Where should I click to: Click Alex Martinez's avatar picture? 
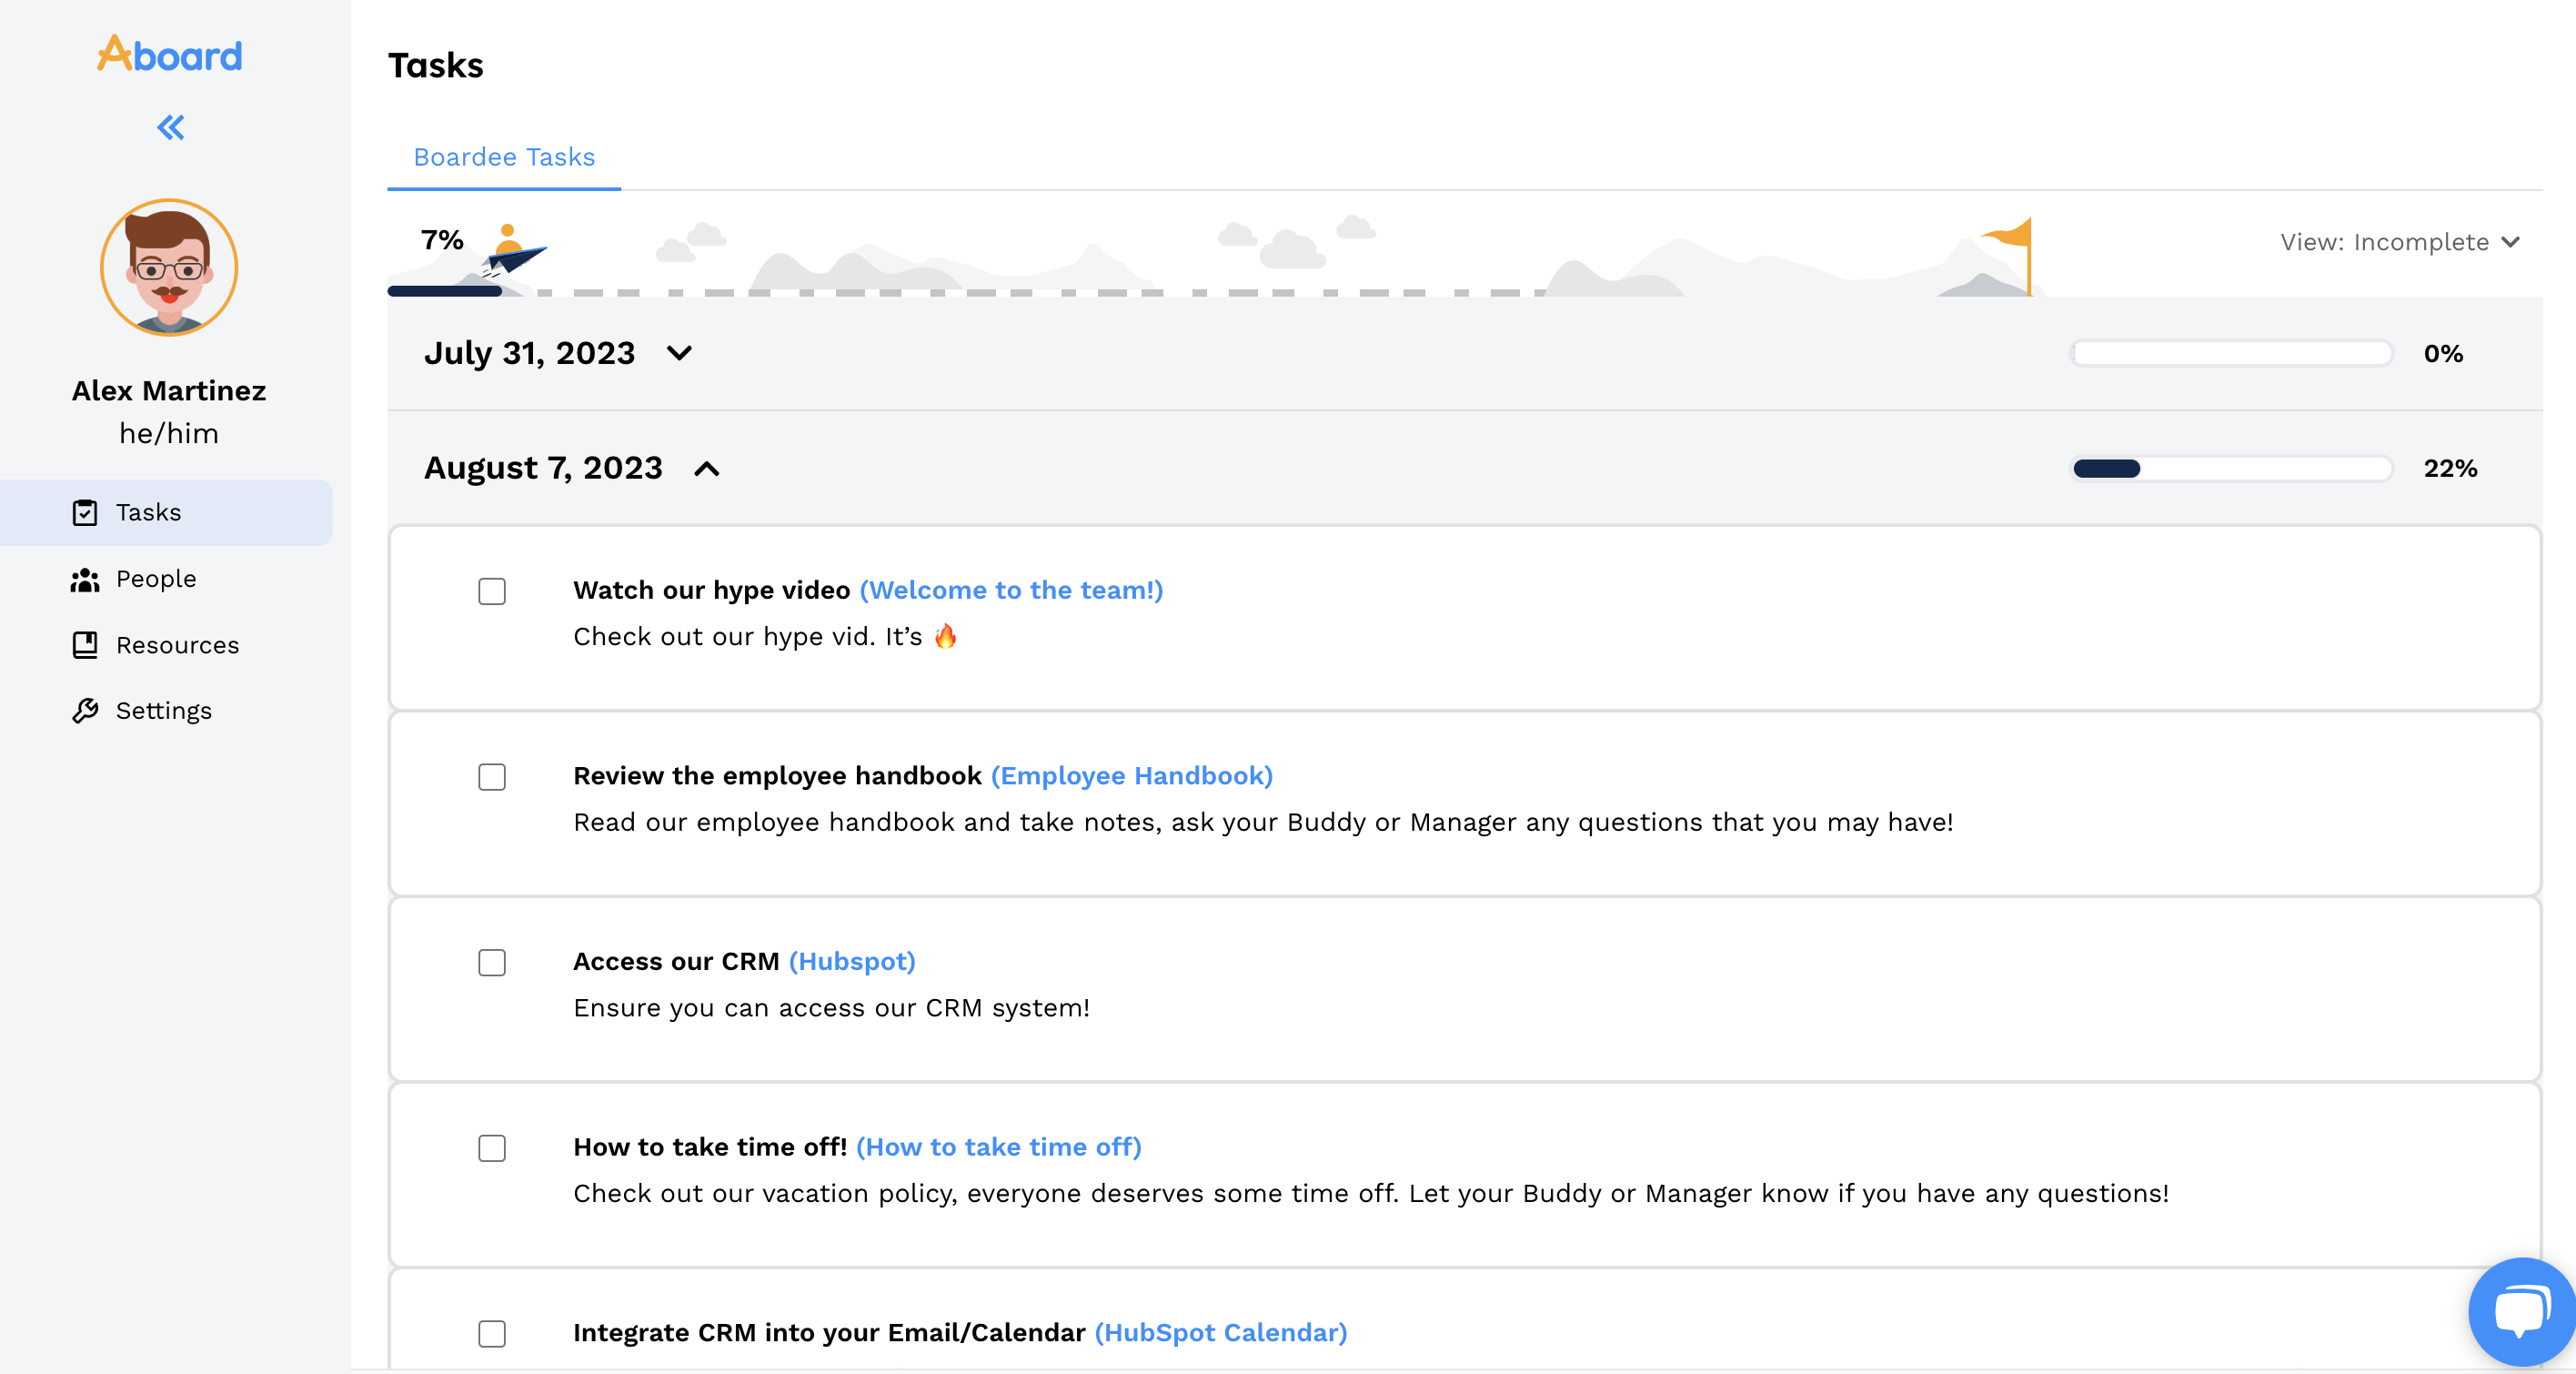pos(169,267)
